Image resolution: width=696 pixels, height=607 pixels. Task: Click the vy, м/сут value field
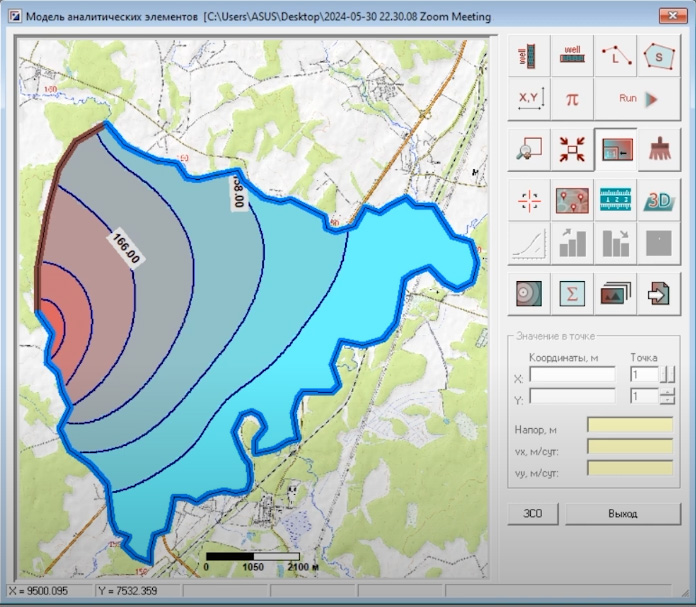[x=630, y=468]
